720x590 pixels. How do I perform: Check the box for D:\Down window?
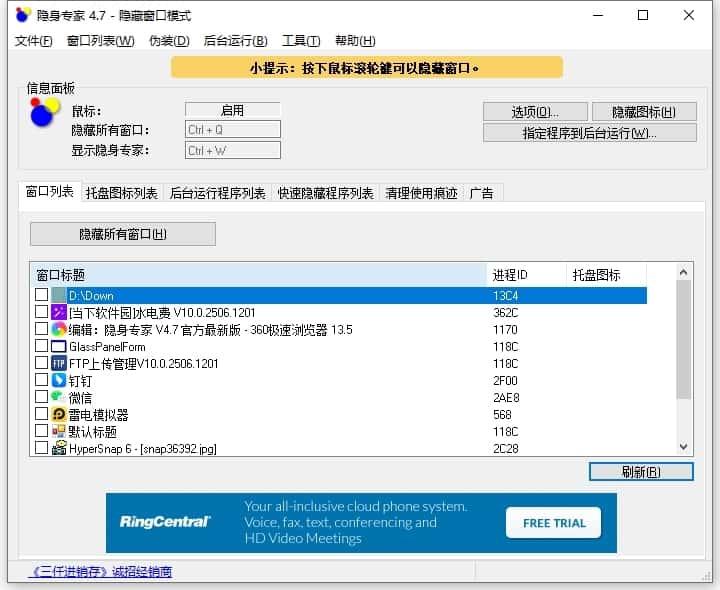point(41,295)
